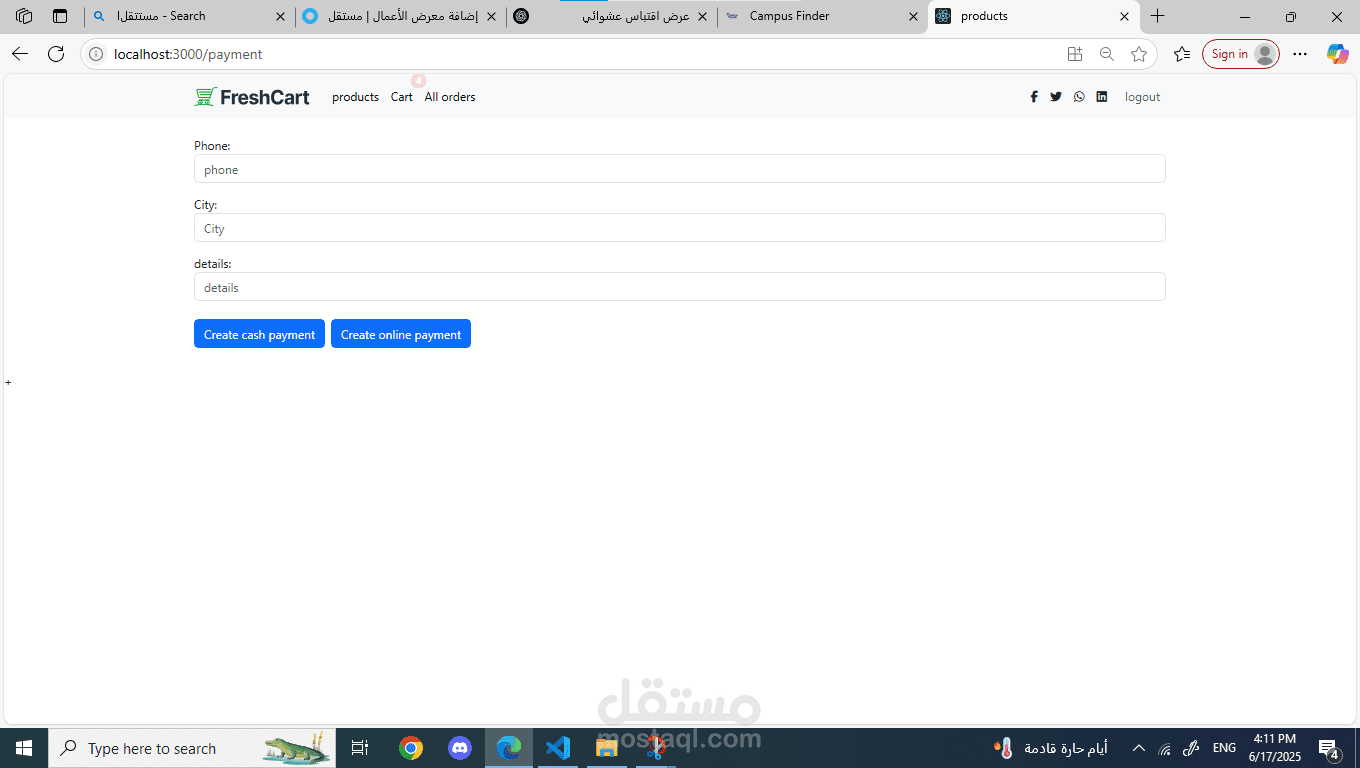Image resolution: width=1360 pixels, height=768 pixels.
Task: Open the Twitter social icon
Action: click(x=1056, y=97)
